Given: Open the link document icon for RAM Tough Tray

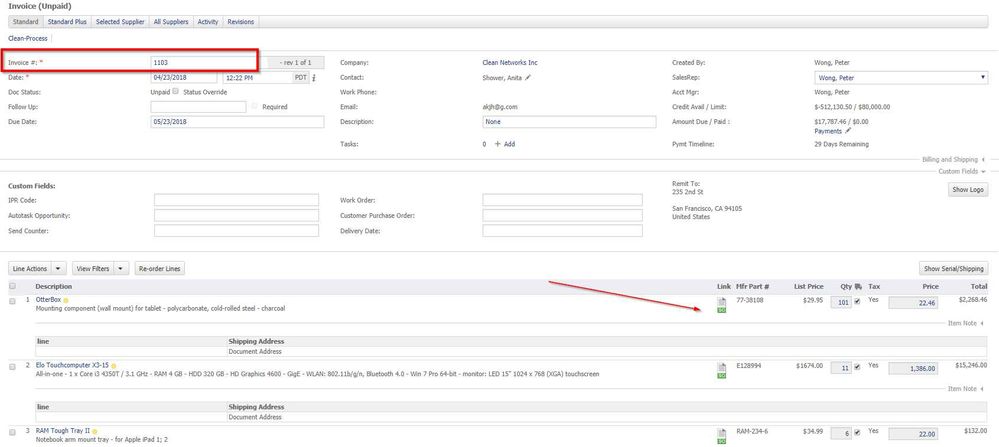Looking at the screenshot, I should pos(722,436).
